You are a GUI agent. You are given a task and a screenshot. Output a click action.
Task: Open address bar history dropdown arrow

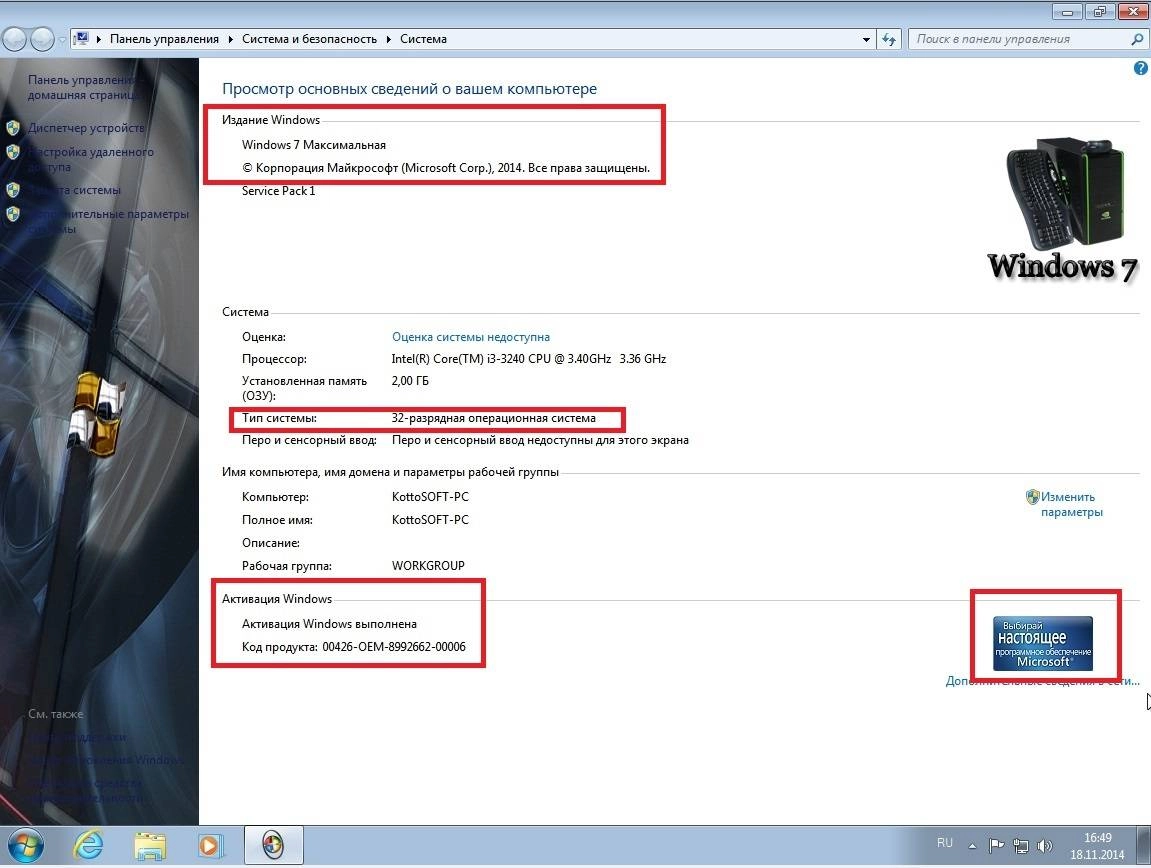pos(866,39)
